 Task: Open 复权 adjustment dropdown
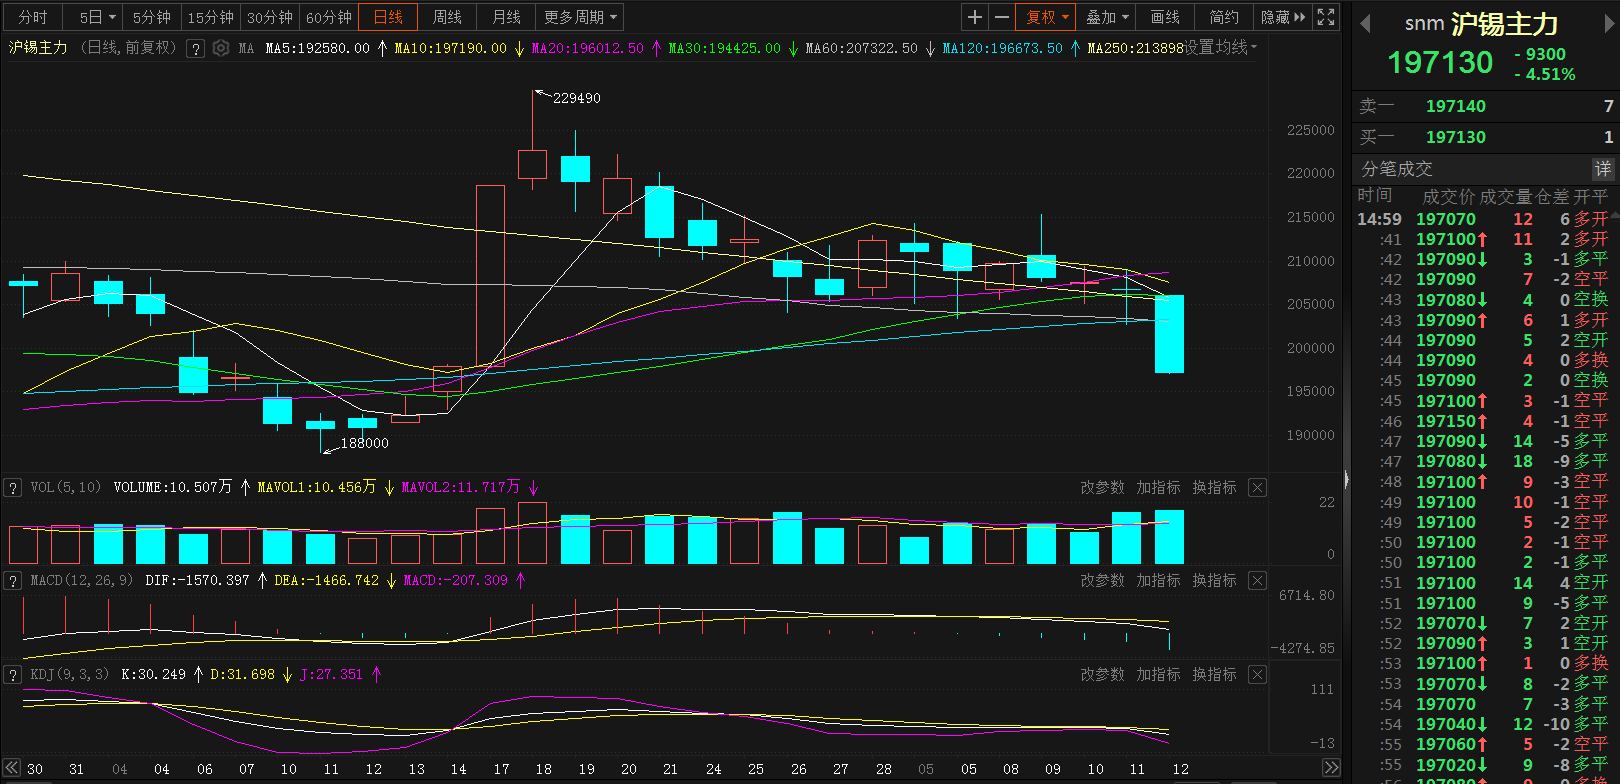point(1047,17)
